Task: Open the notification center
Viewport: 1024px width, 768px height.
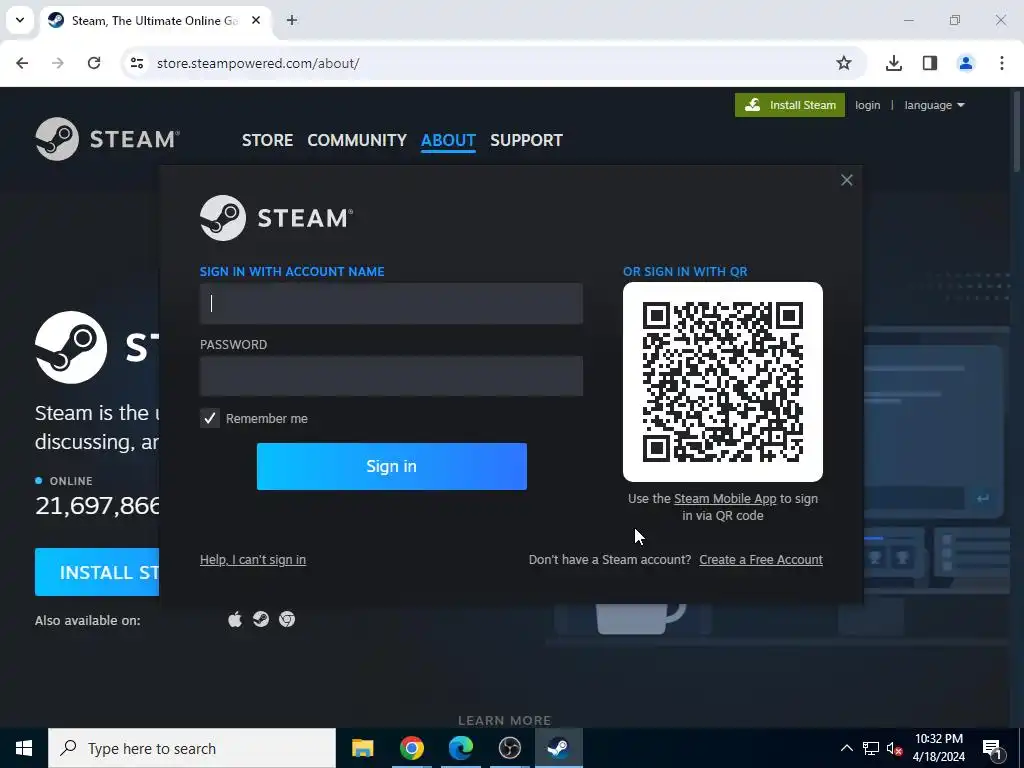Action: [993, 748]
